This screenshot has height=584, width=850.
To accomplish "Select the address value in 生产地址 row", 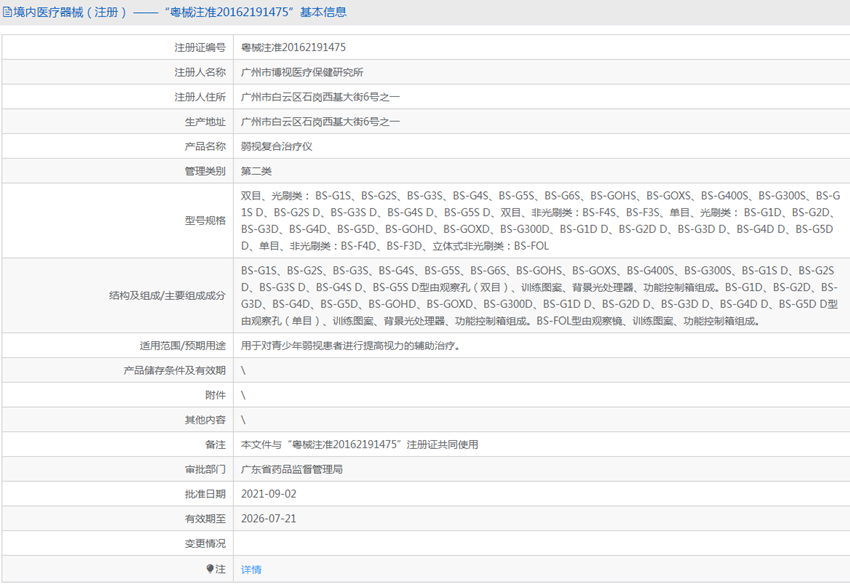I will point(320,122).
